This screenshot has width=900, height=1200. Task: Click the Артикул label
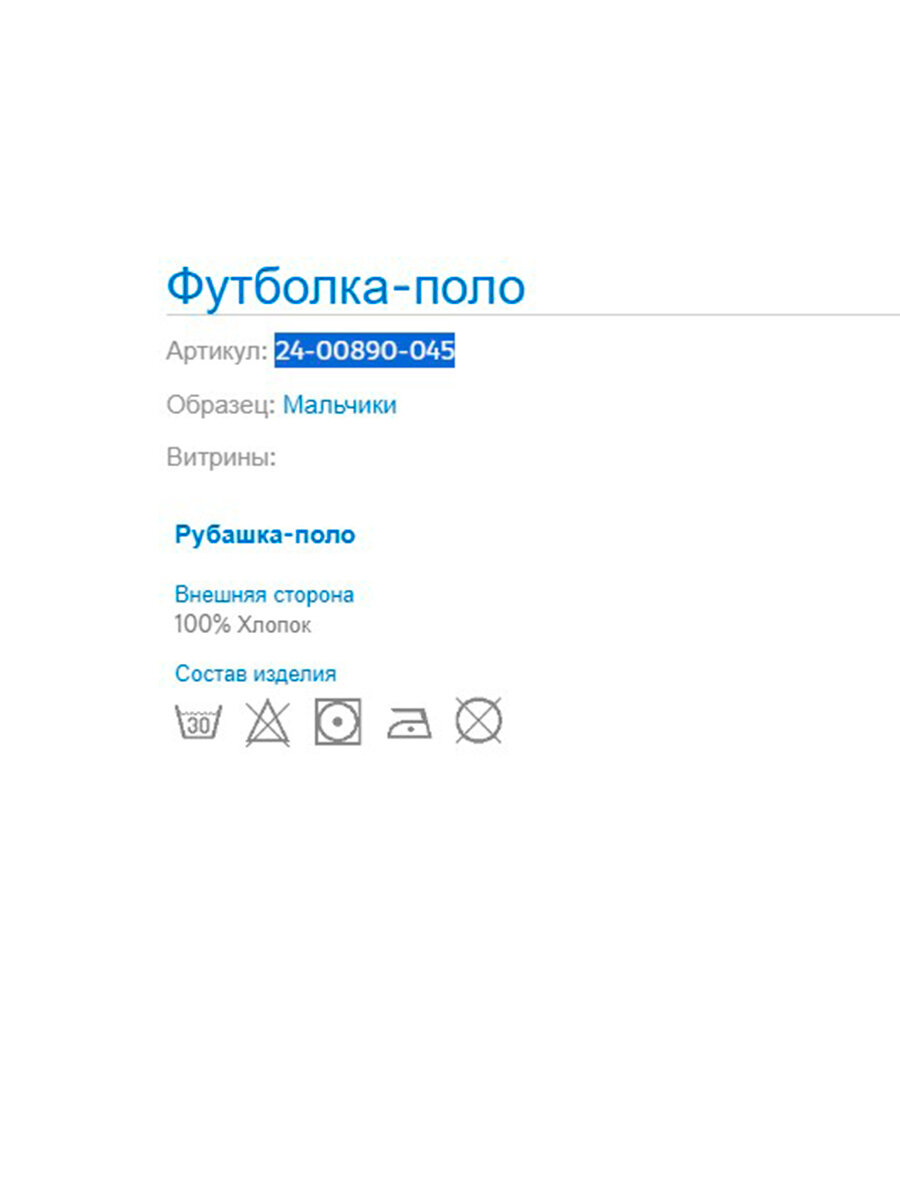(x=217, y=352)
